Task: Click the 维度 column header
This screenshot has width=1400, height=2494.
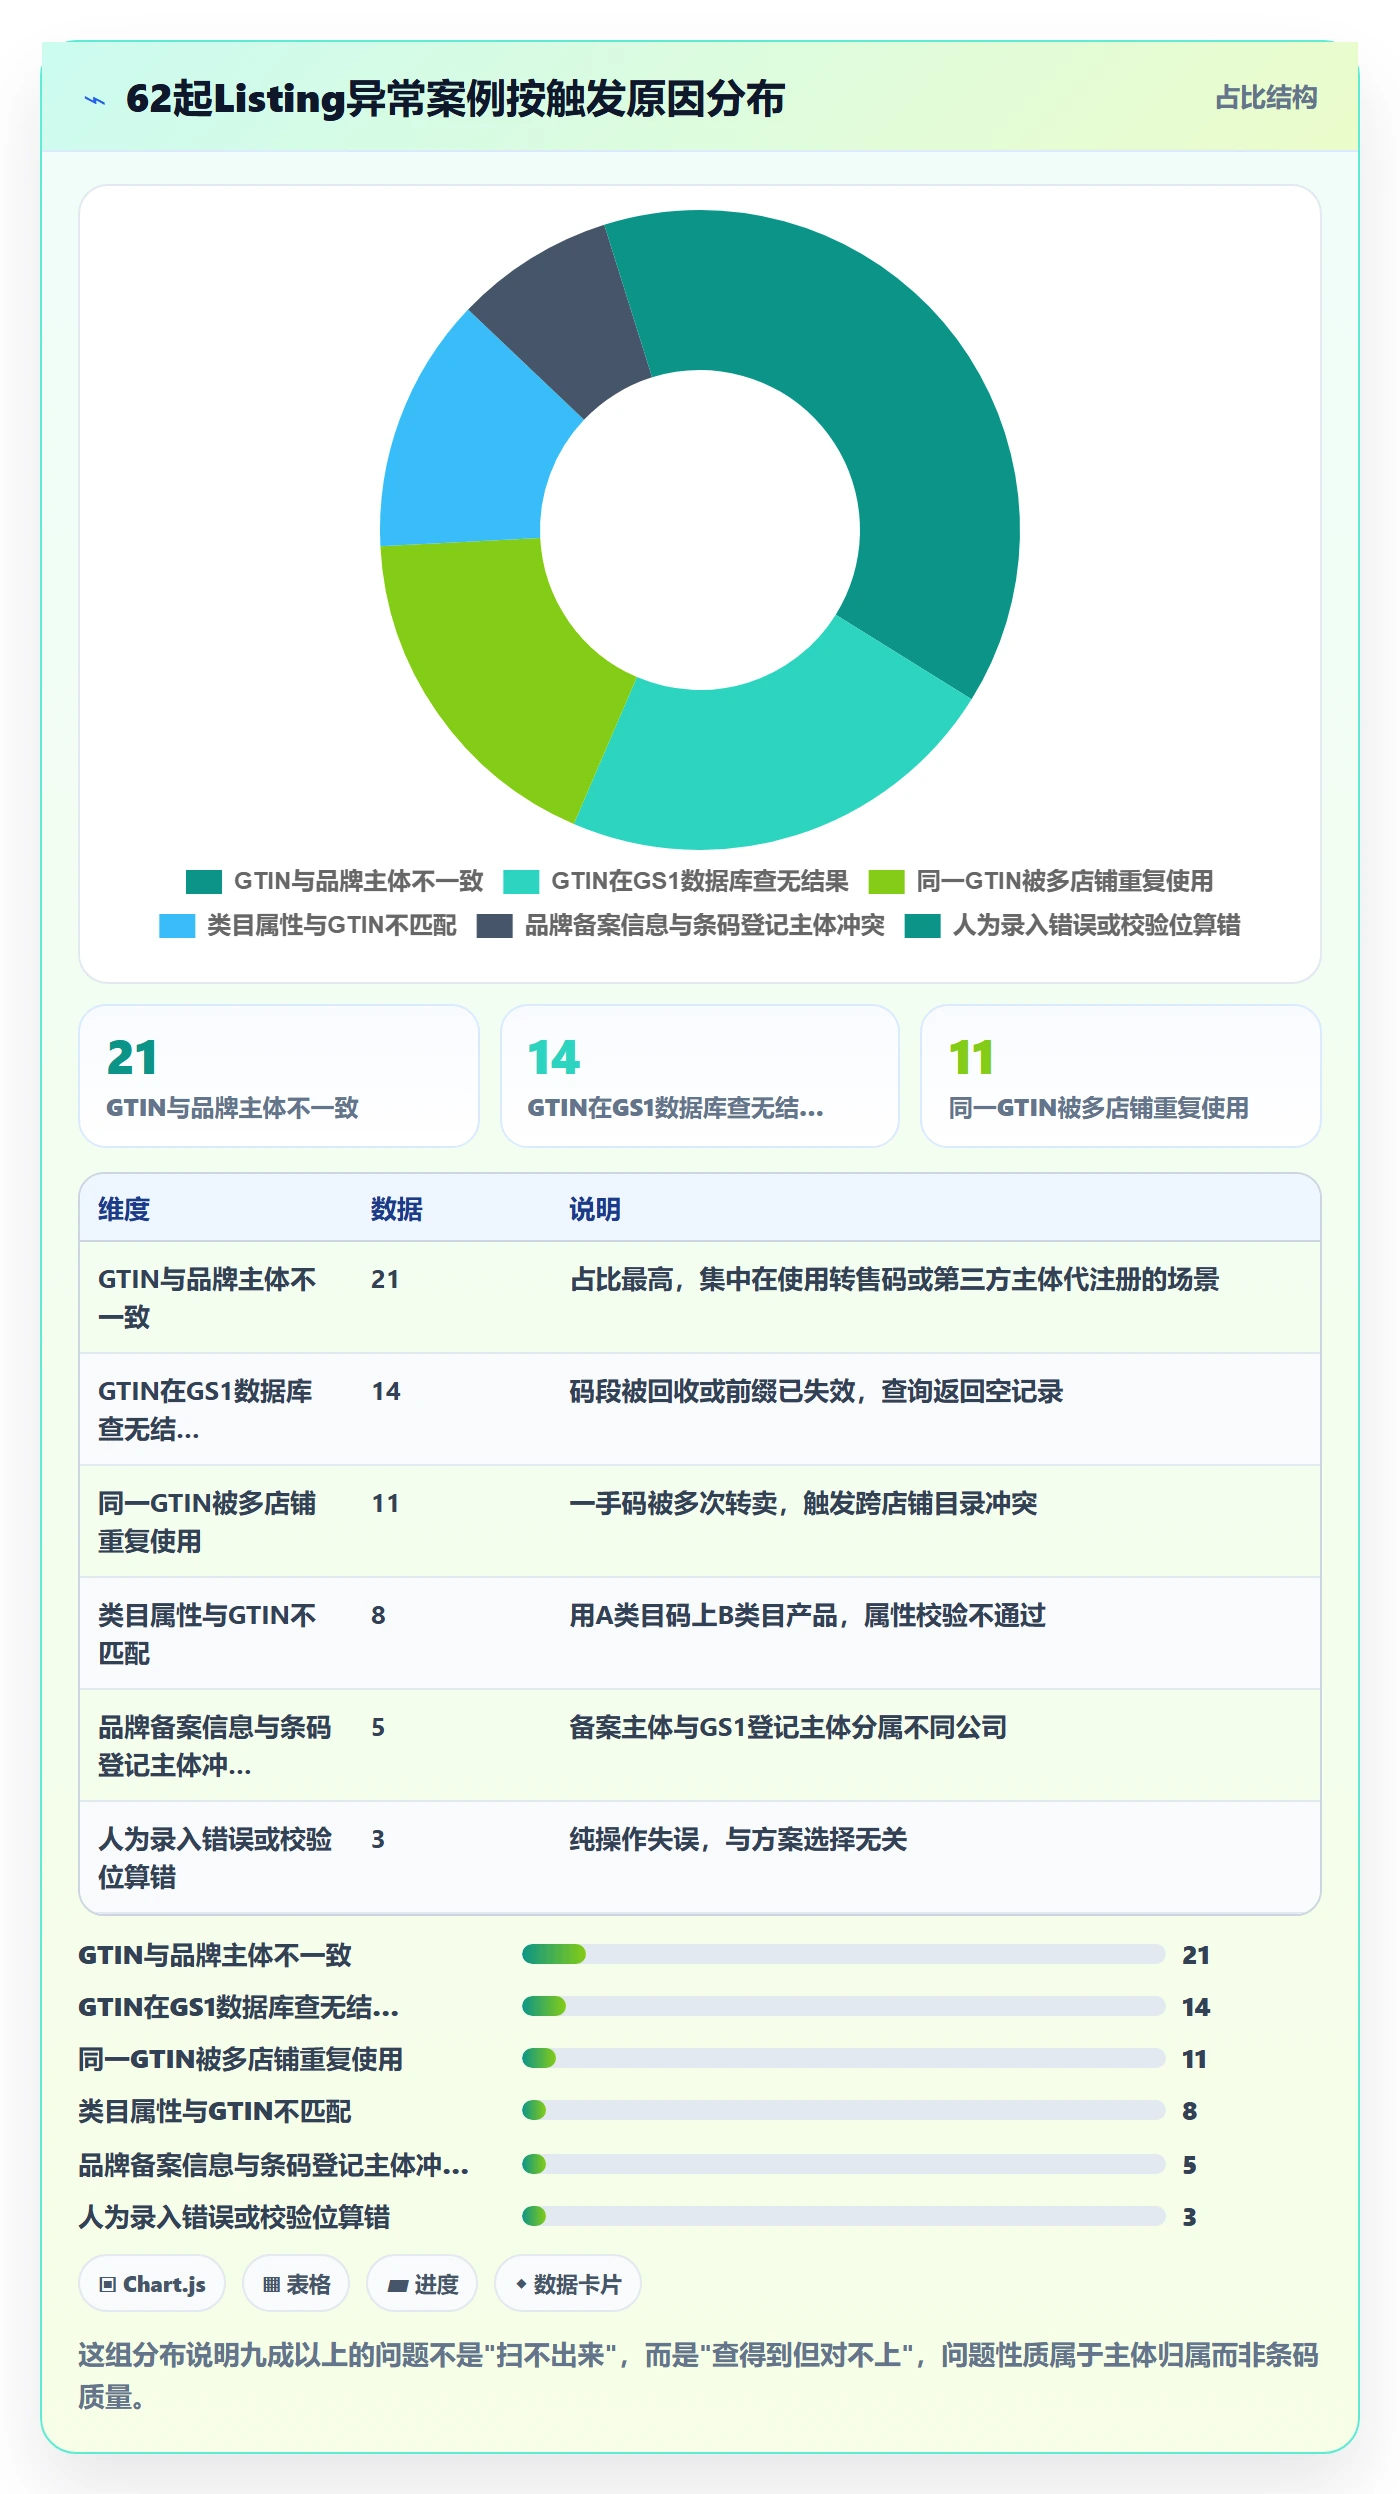Action: [124, 1209]
